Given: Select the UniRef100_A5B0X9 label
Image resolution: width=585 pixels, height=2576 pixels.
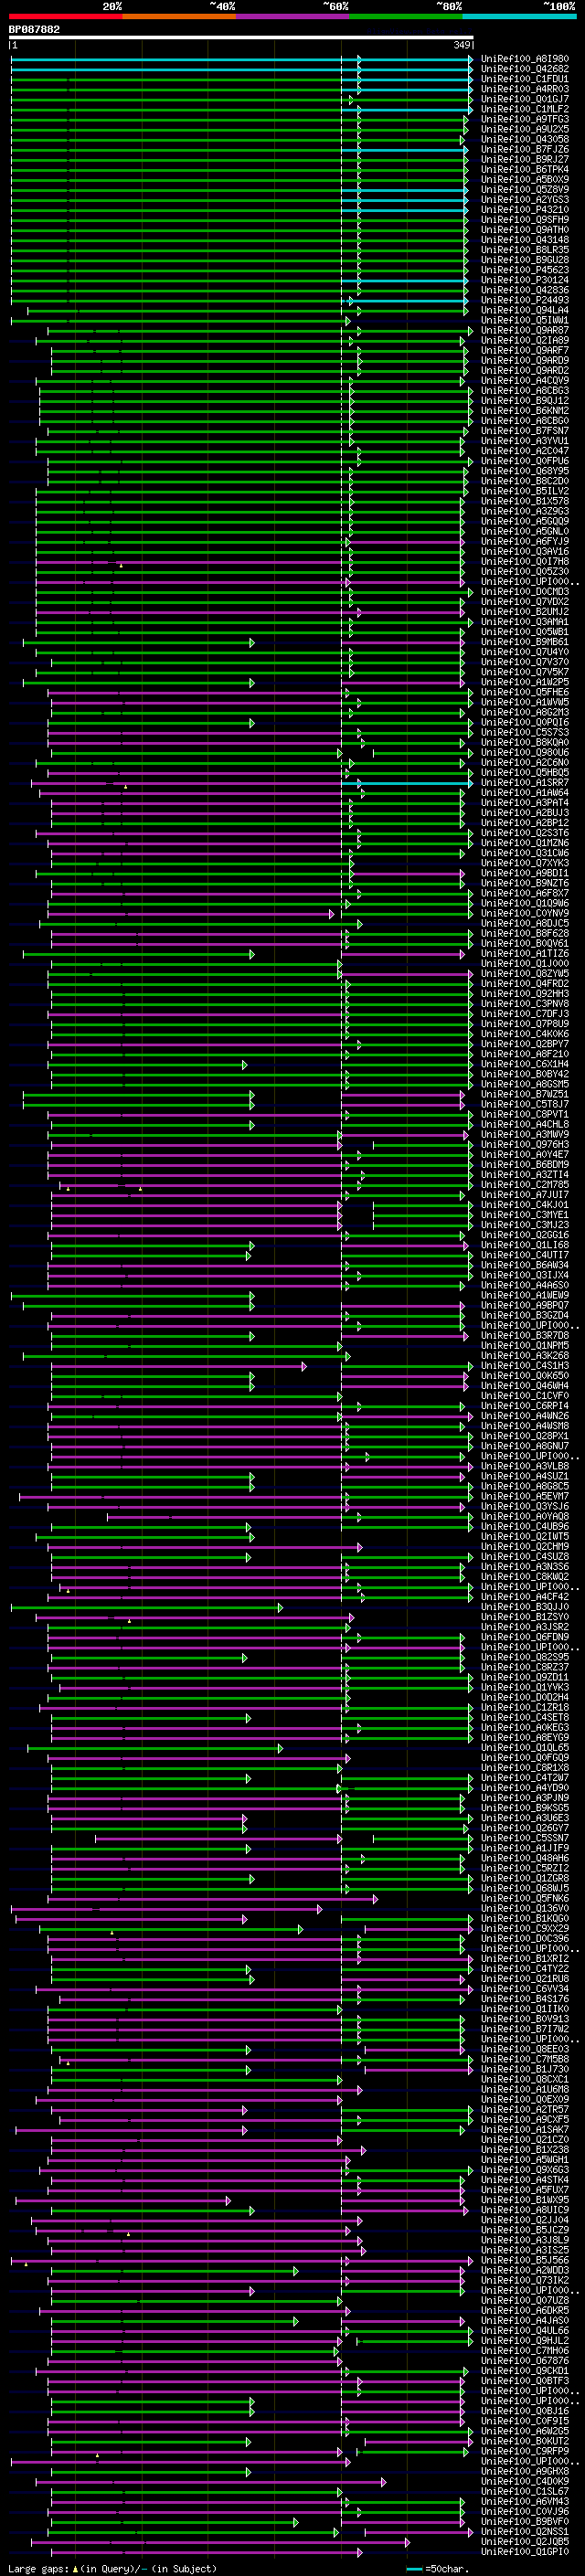Looking at the screenshot, I should pyautogui.click(x=525, y=179).
